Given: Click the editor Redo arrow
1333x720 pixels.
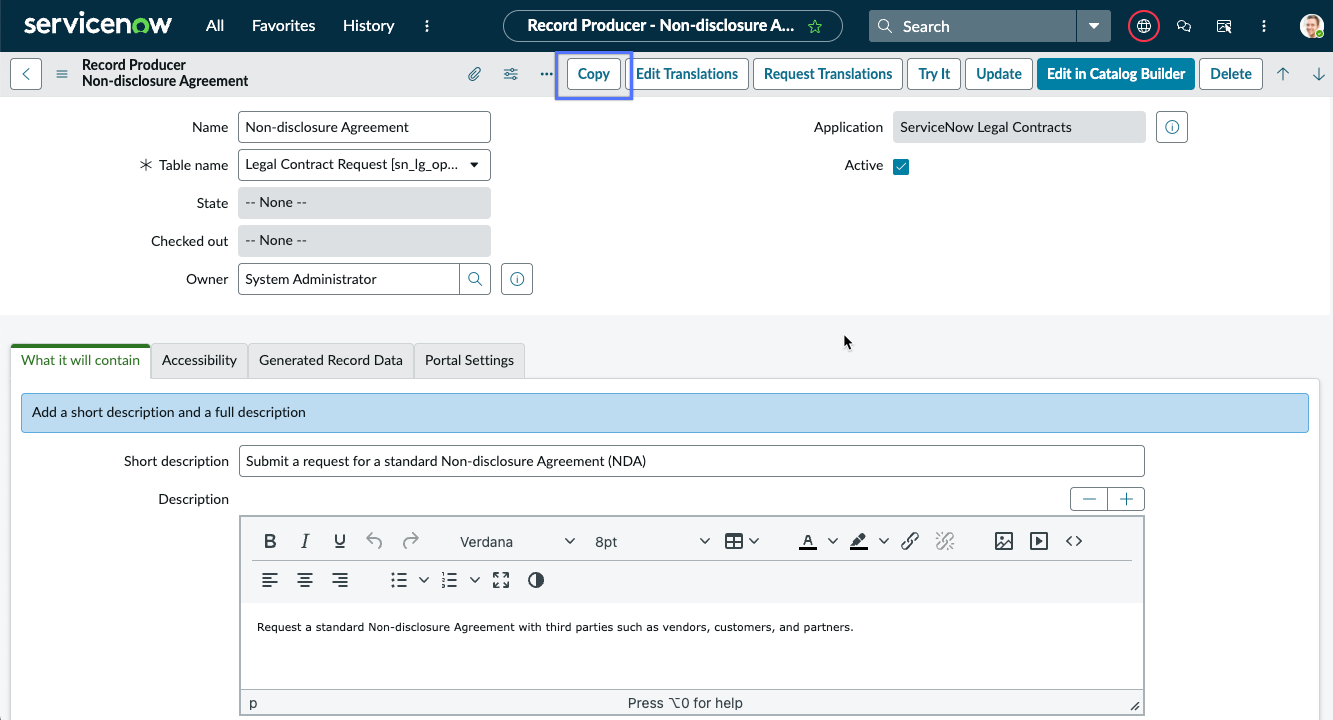Looking at the screenshot, I should [410, 541].
